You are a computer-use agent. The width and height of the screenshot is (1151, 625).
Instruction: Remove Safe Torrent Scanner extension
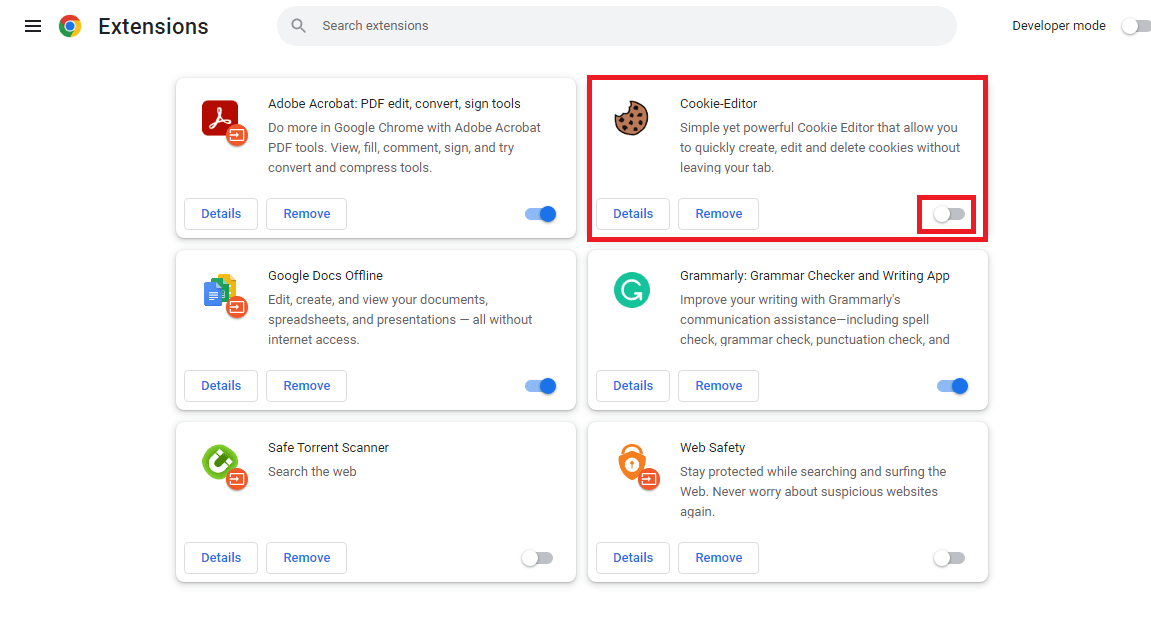coord(306,557)
